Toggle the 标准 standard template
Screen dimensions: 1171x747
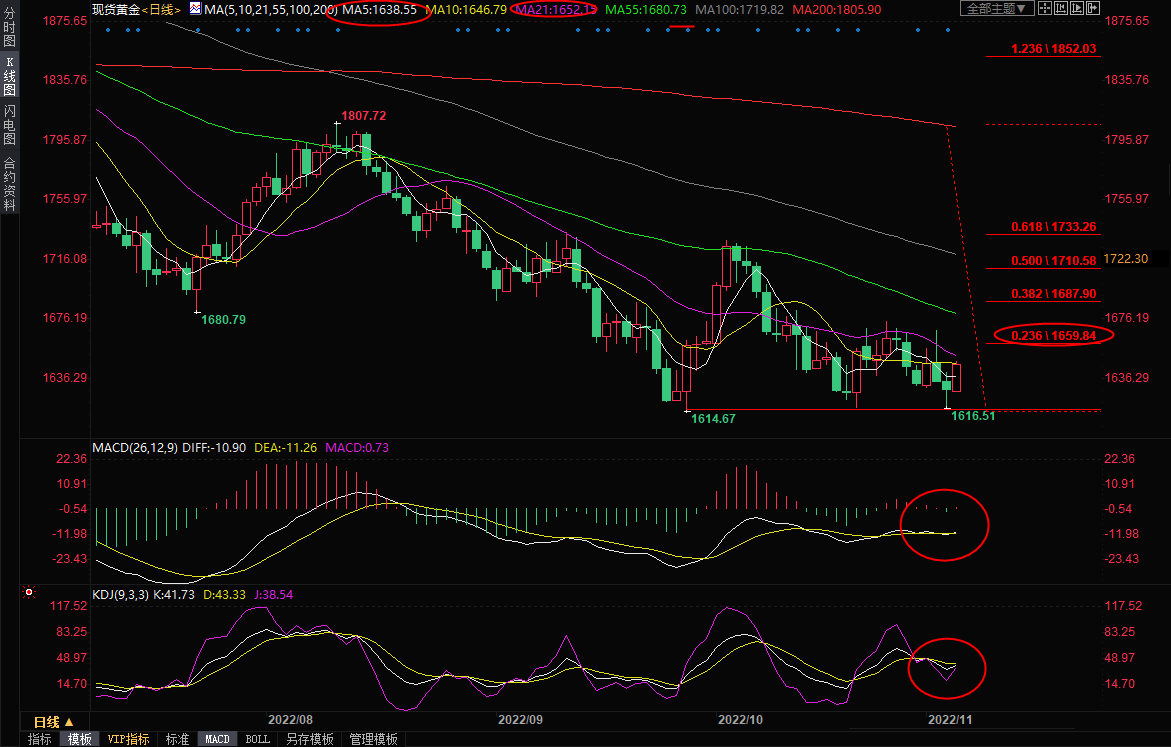click(x=177, y=739)
